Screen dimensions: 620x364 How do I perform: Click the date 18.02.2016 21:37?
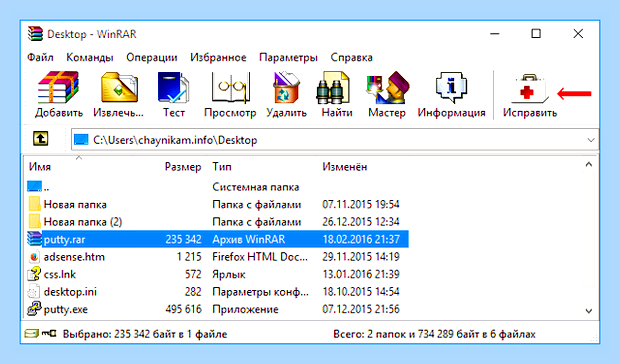(x=361, y=240)
